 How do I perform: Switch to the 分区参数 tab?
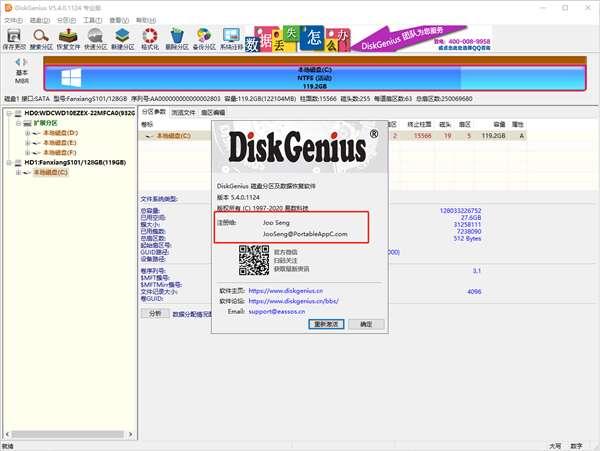[154, 112]
